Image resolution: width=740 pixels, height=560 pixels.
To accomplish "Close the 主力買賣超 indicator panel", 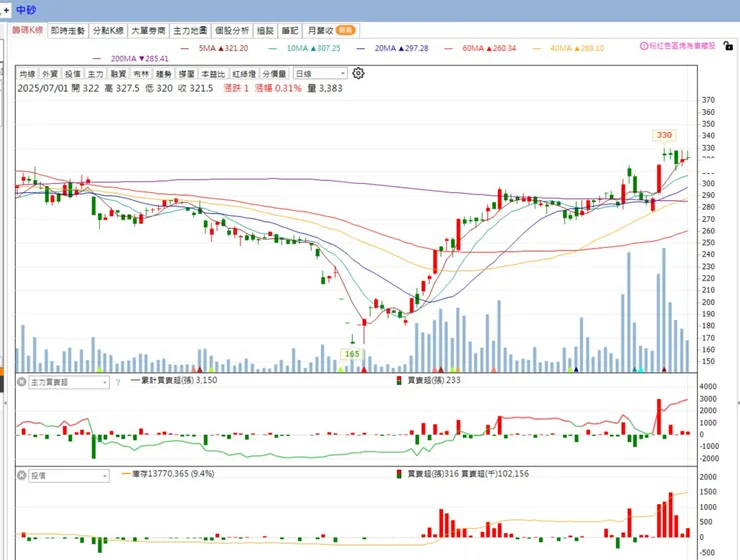I will [22, 382].
